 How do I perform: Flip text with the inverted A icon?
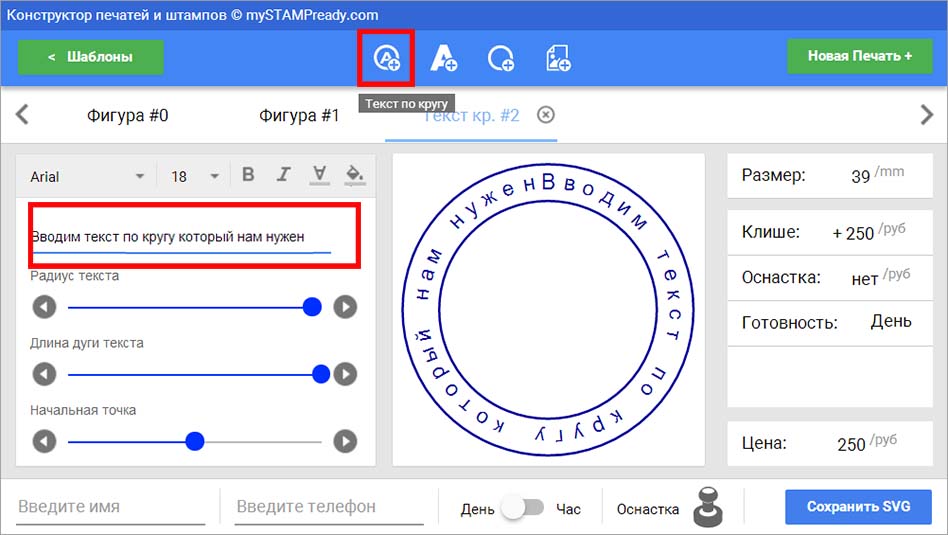pyautogui.click(x=319, y=175)
